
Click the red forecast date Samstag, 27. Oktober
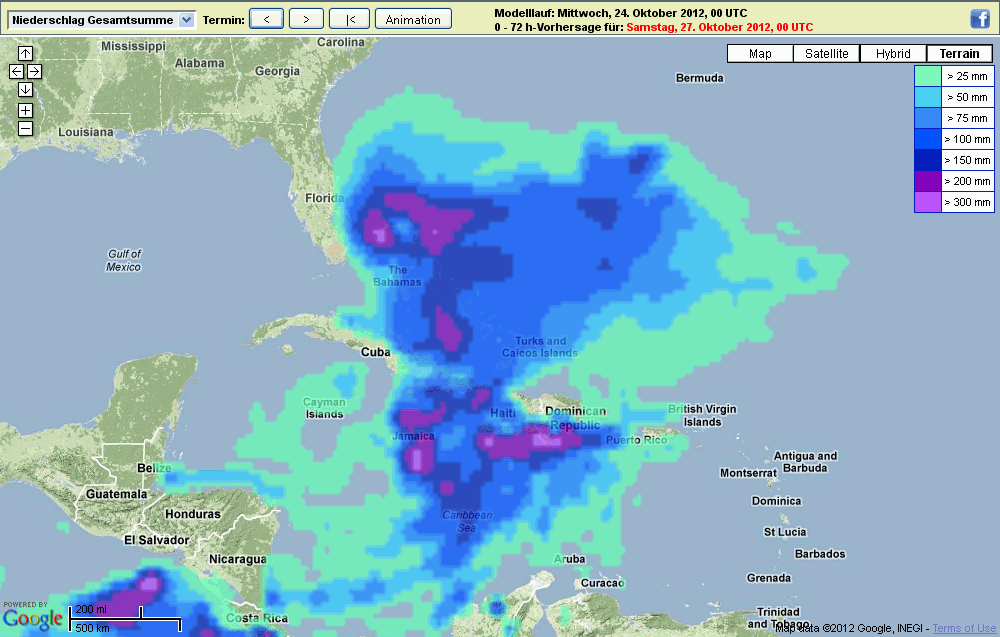719,27
